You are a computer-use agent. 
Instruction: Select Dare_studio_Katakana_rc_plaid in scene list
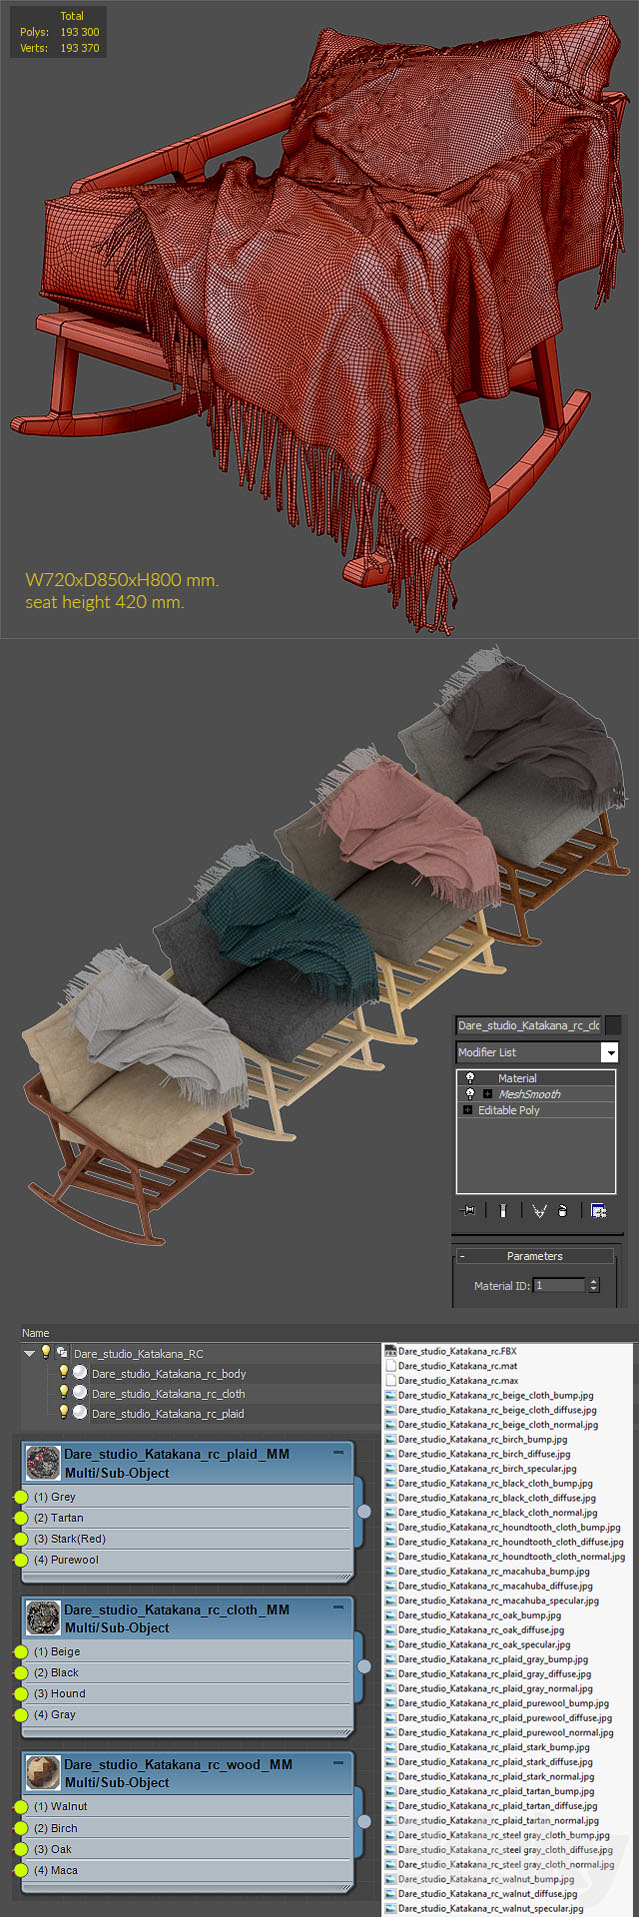[167, 1413]
